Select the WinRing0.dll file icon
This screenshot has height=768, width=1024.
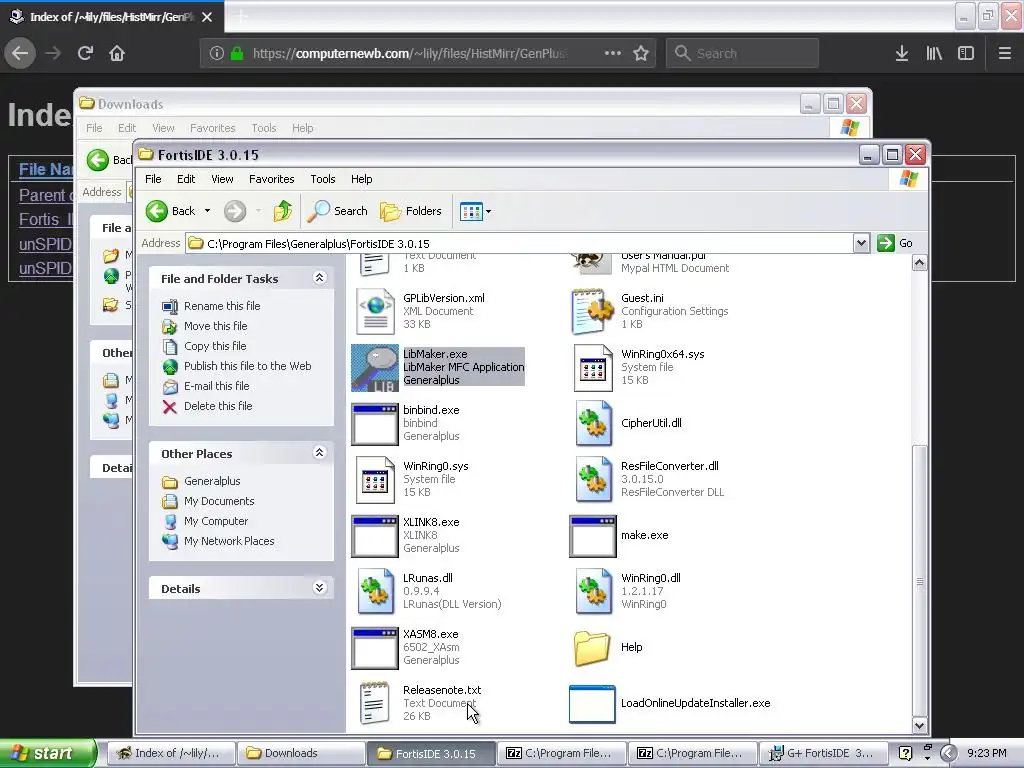pyautogui.click(x=593, y=592)
